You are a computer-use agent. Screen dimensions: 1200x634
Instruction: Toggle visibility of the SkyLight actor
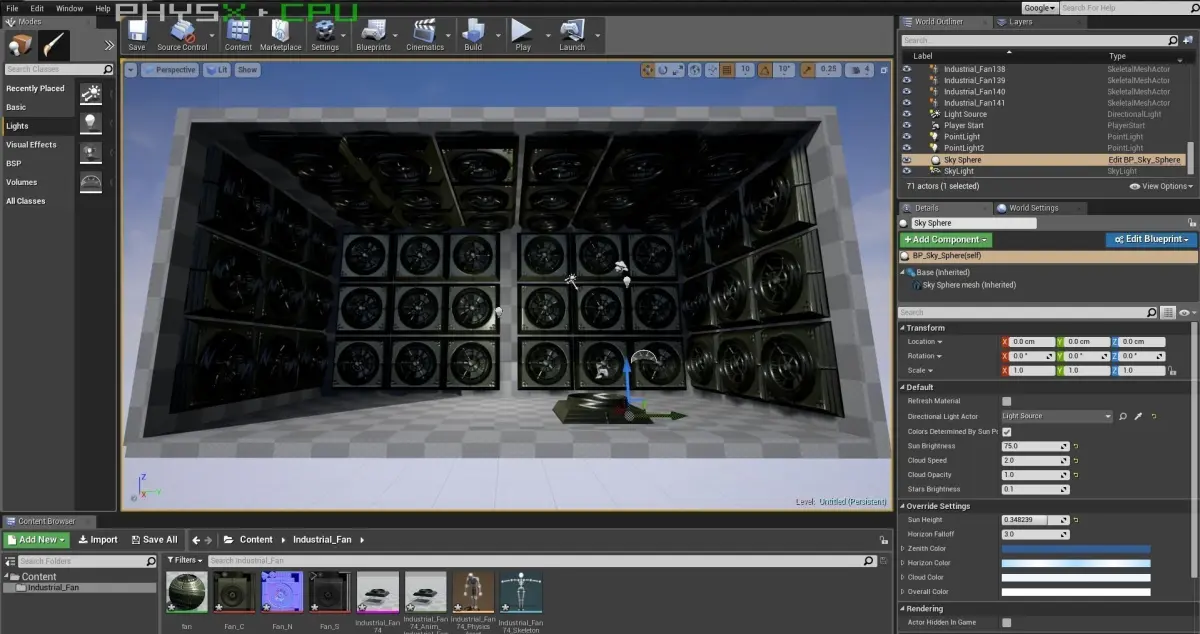[908, 171]
